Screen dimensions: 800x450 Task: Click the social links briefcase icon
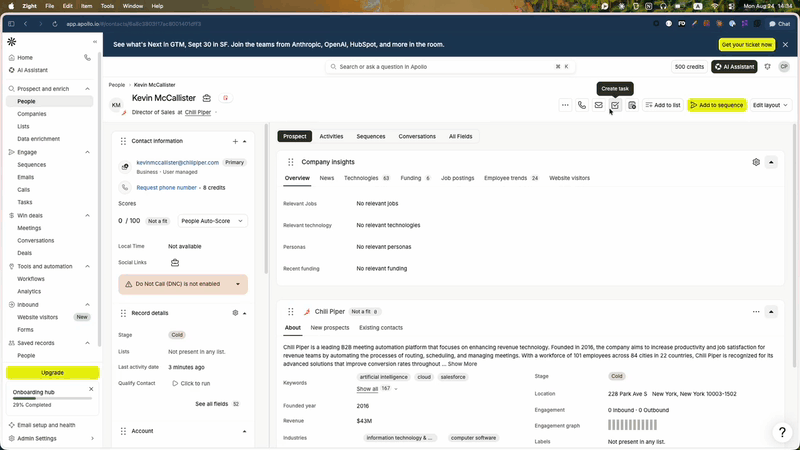pyautogui.click(x=175, y=263)
